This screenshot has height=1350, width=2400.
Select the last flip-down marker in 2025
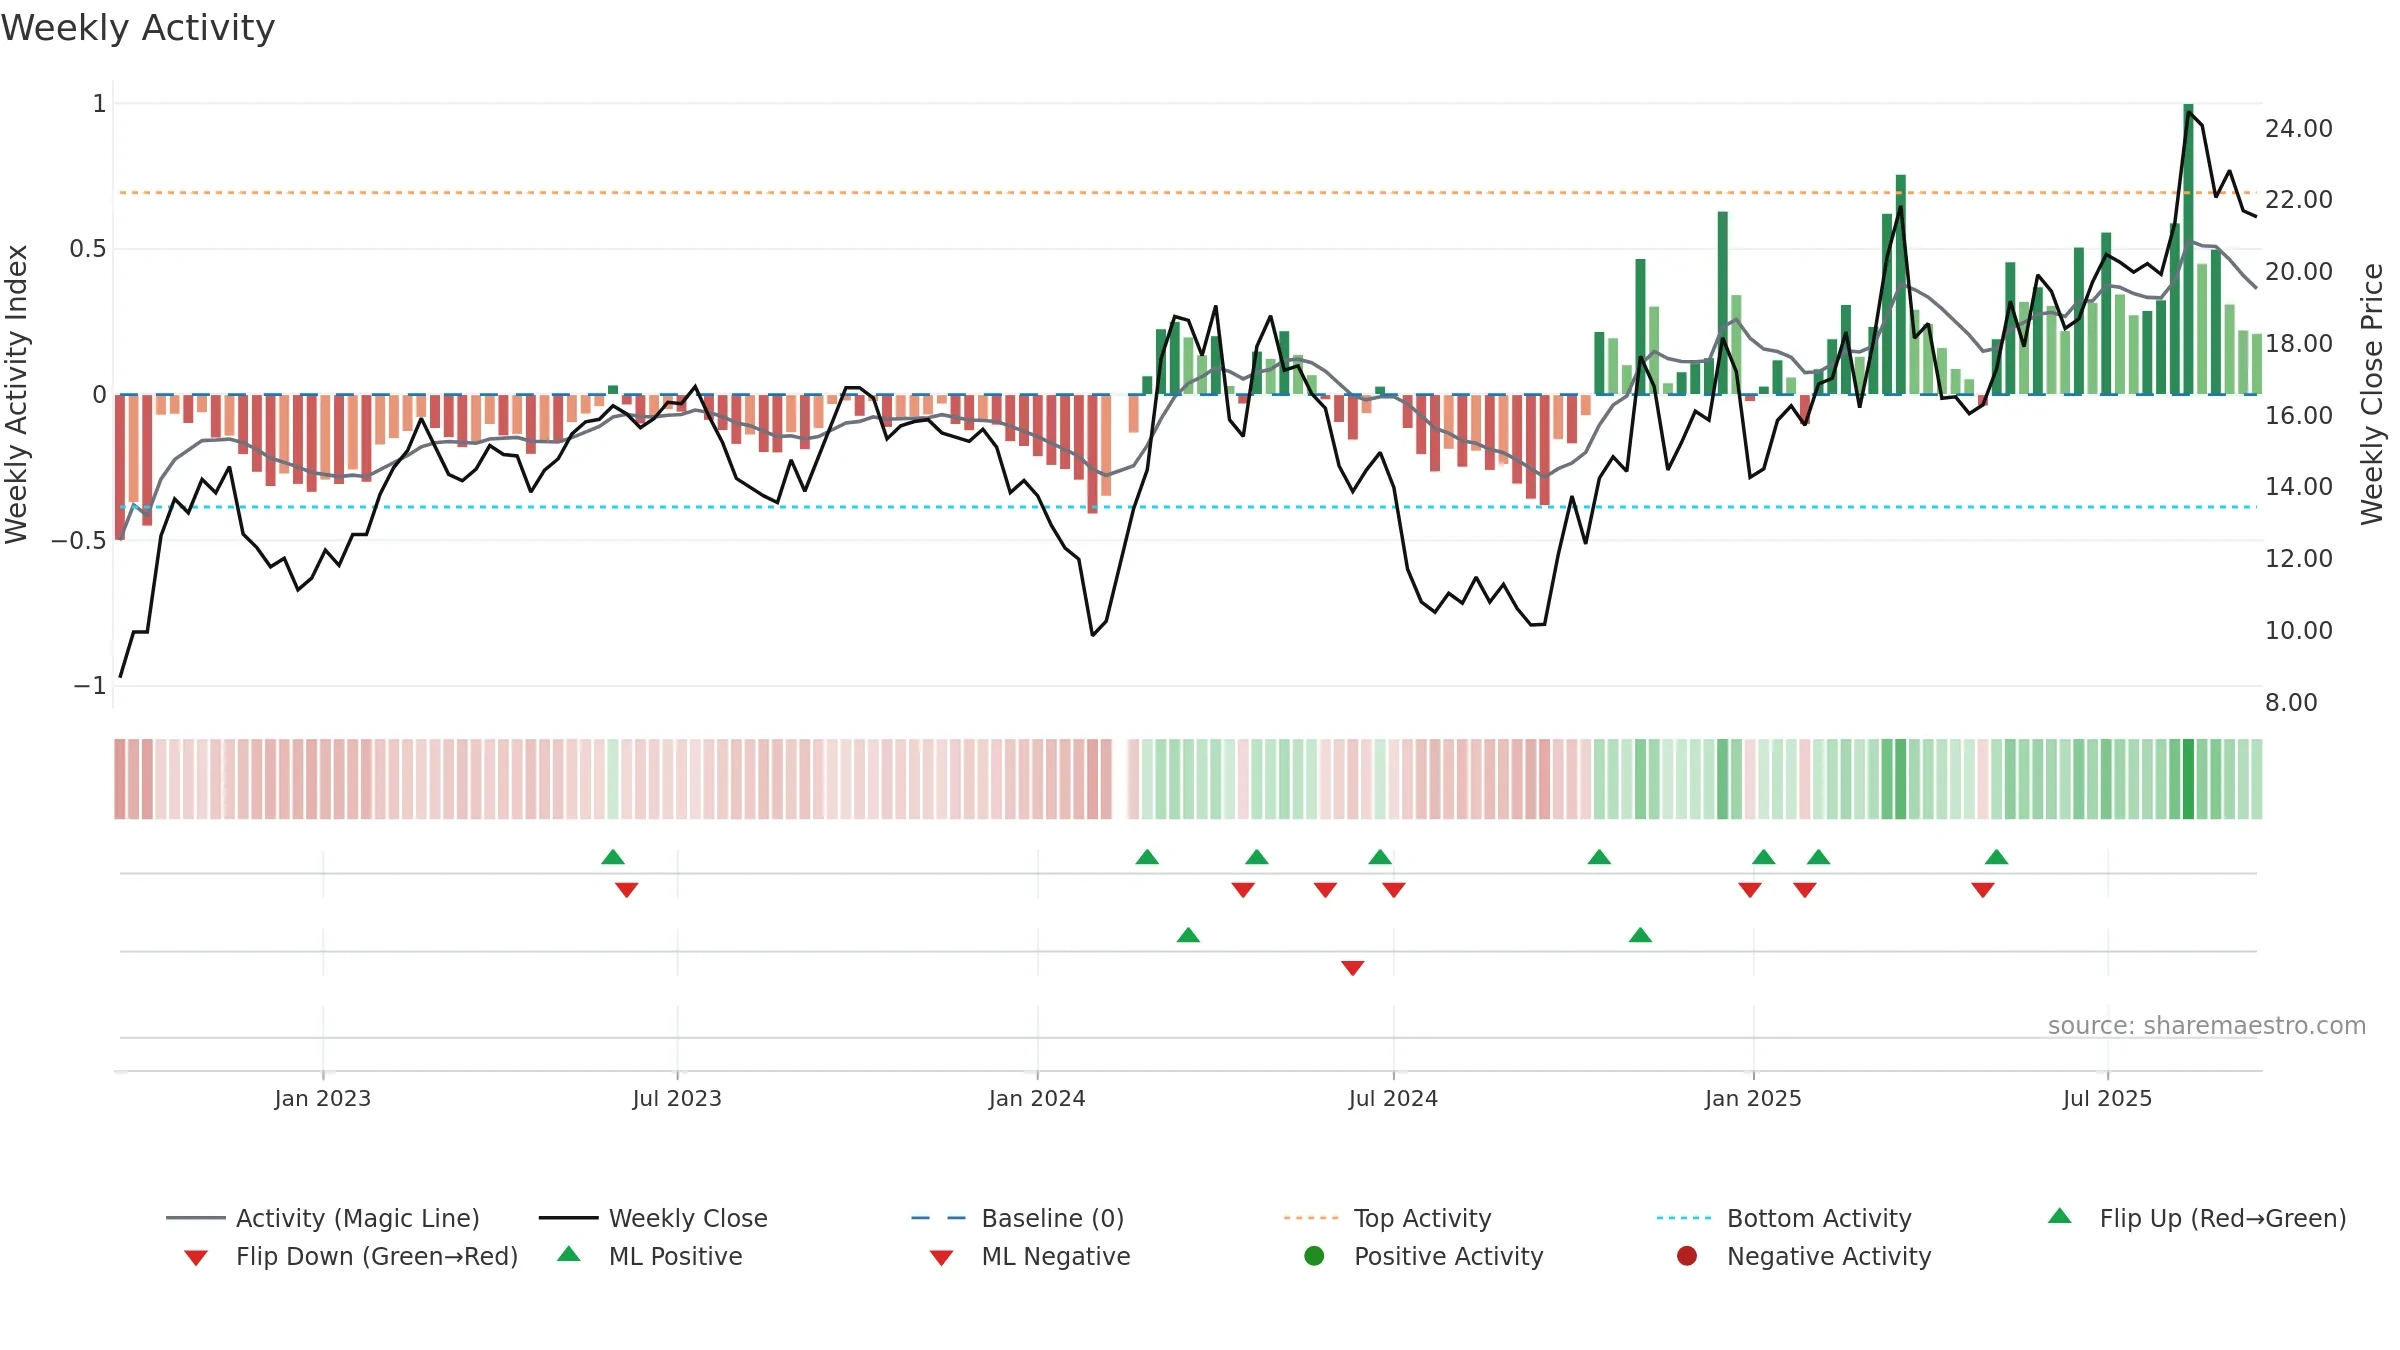pos(1983,890)
